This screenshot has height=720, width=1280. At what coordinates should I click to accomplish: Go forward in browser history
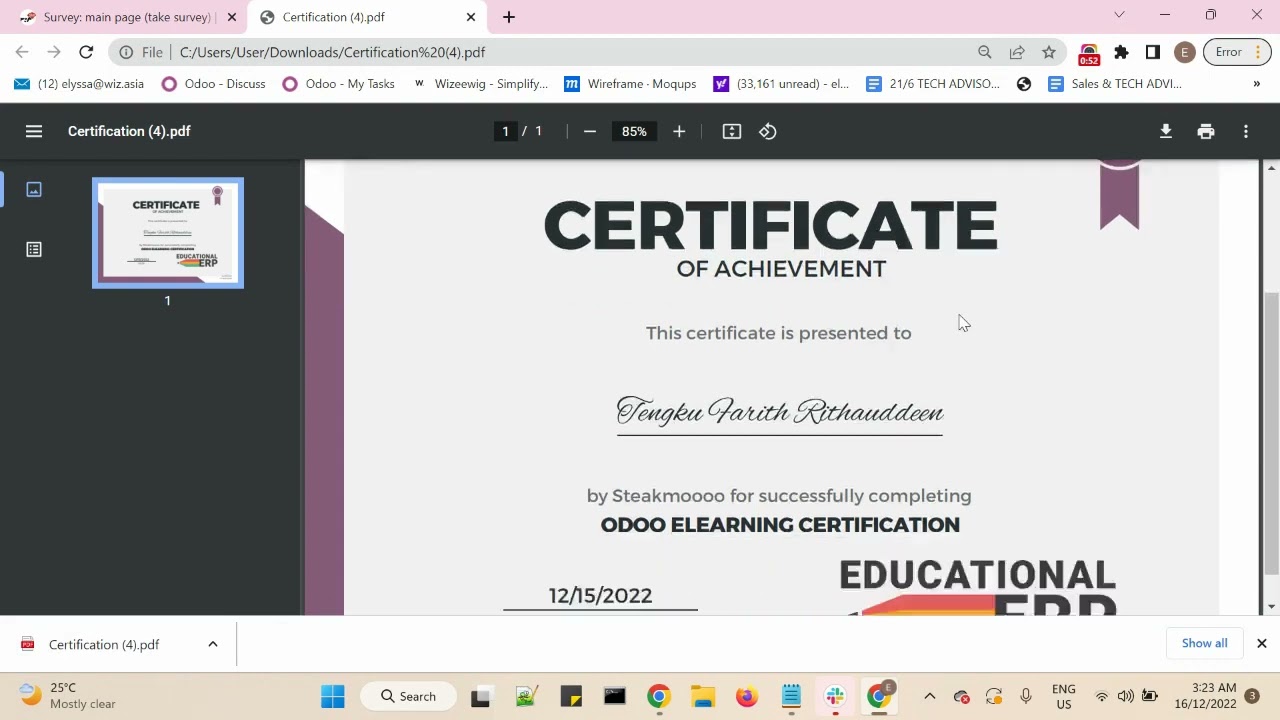coord(54,52)
